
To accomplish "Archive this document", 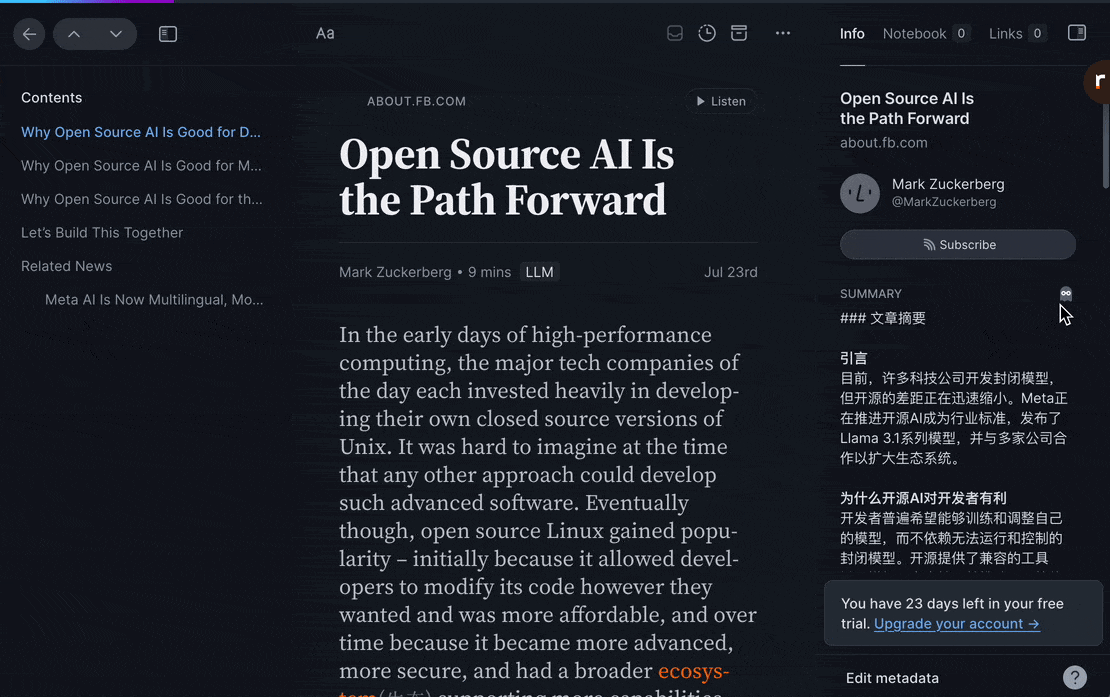I will [739, 33].
